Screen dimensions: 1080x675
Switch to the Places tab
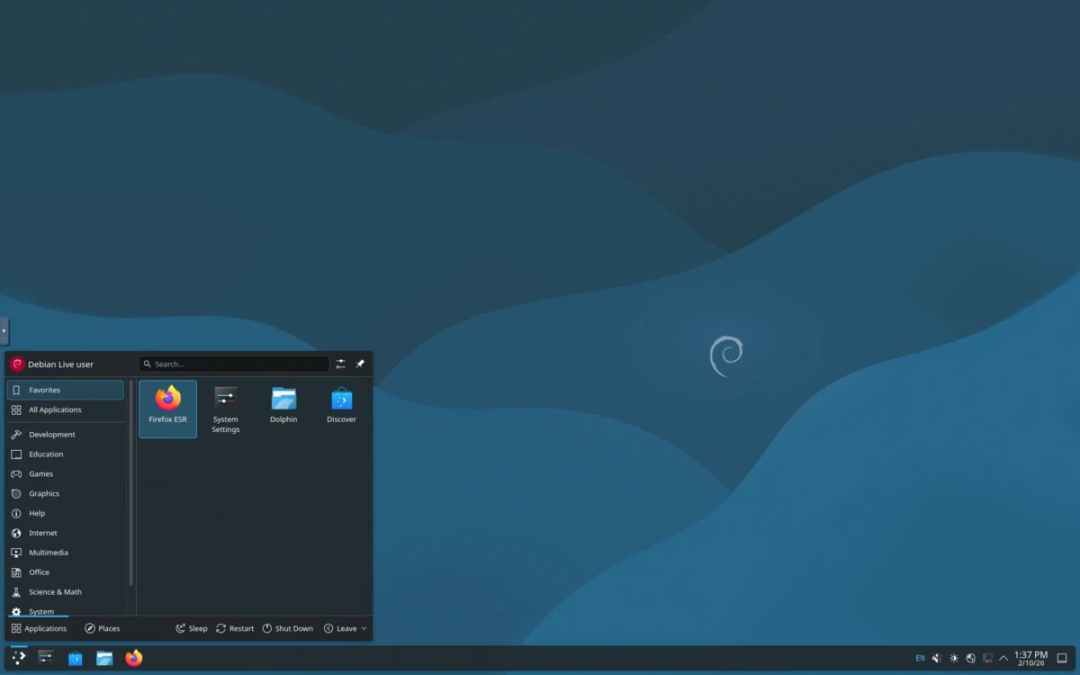[102, 628]
